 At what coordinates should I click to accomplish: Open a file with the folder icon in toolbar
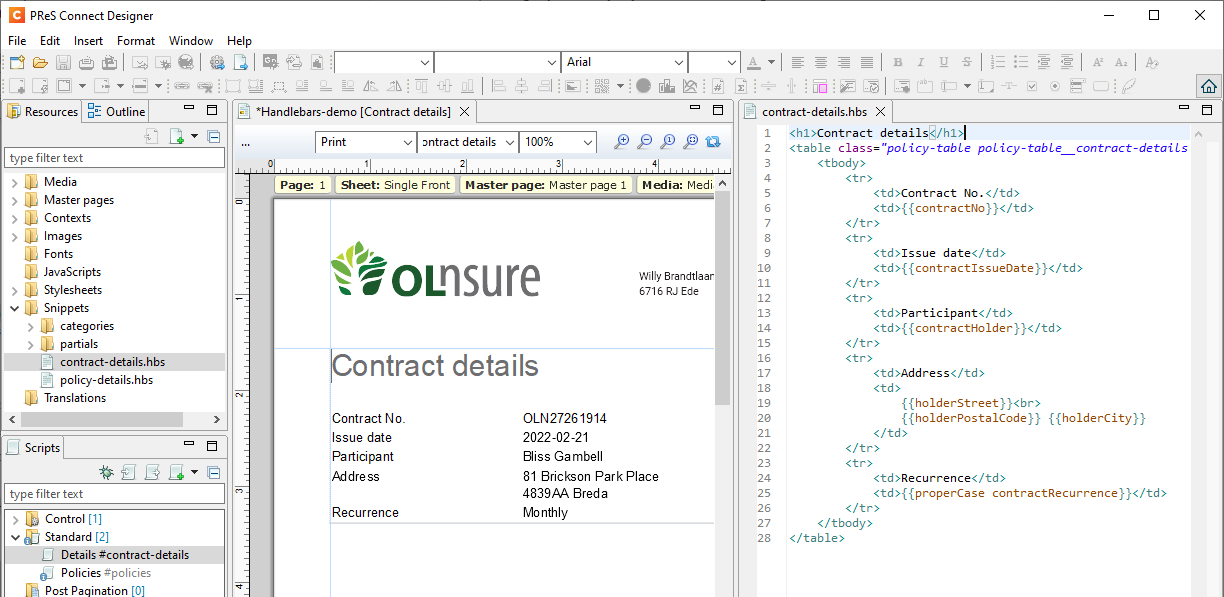pyautogui.click(x=40, y=61)
